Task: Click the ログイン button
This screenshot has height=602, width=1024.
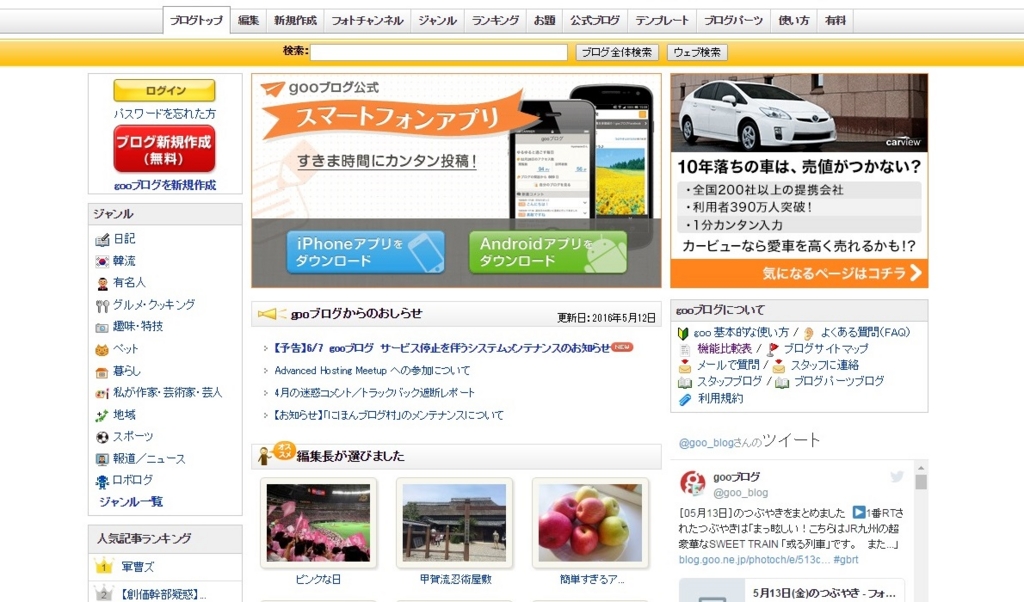Action: [x=164, y=90]
